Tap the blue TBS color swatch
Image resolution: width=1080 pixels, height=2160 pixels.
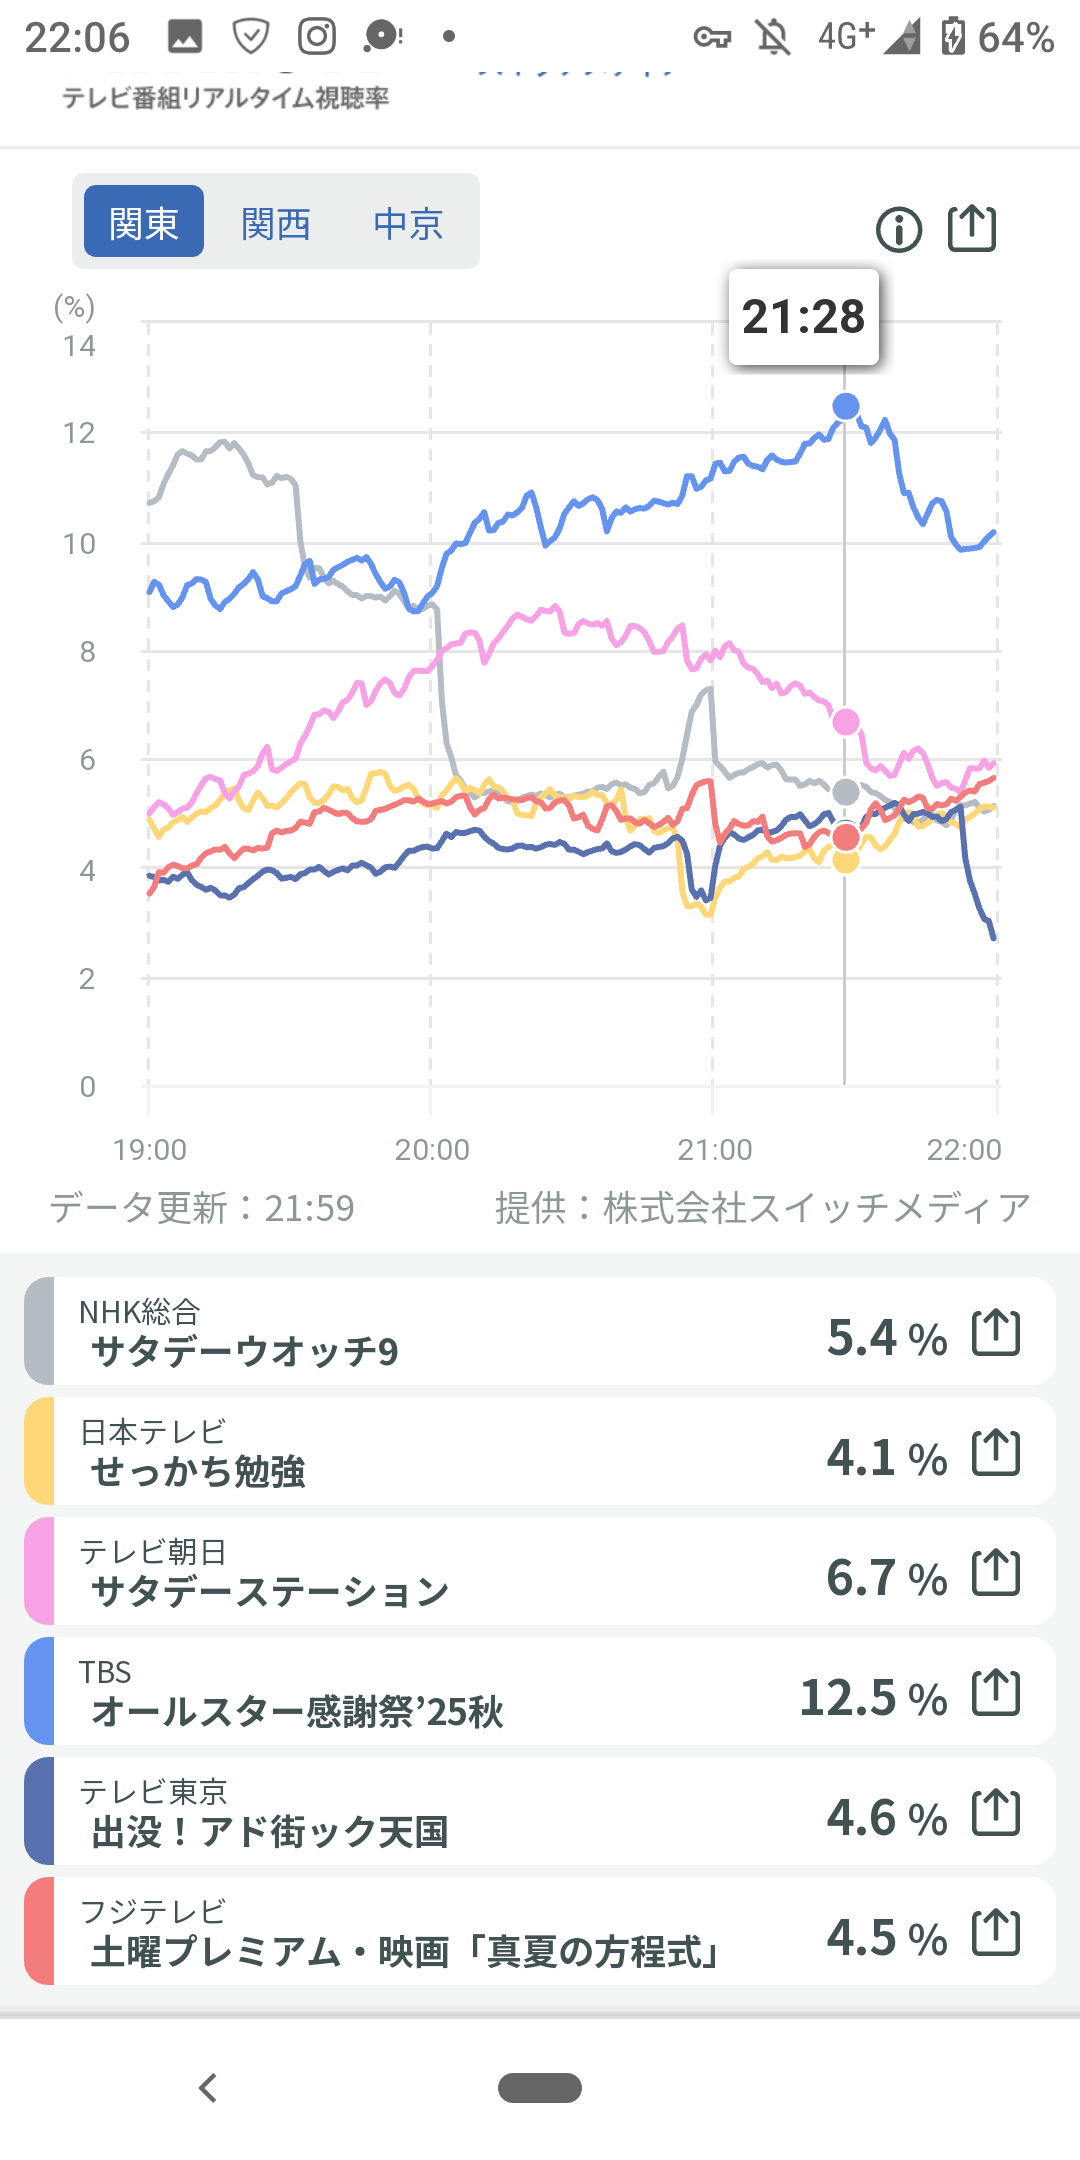(x=40, y=1691)
